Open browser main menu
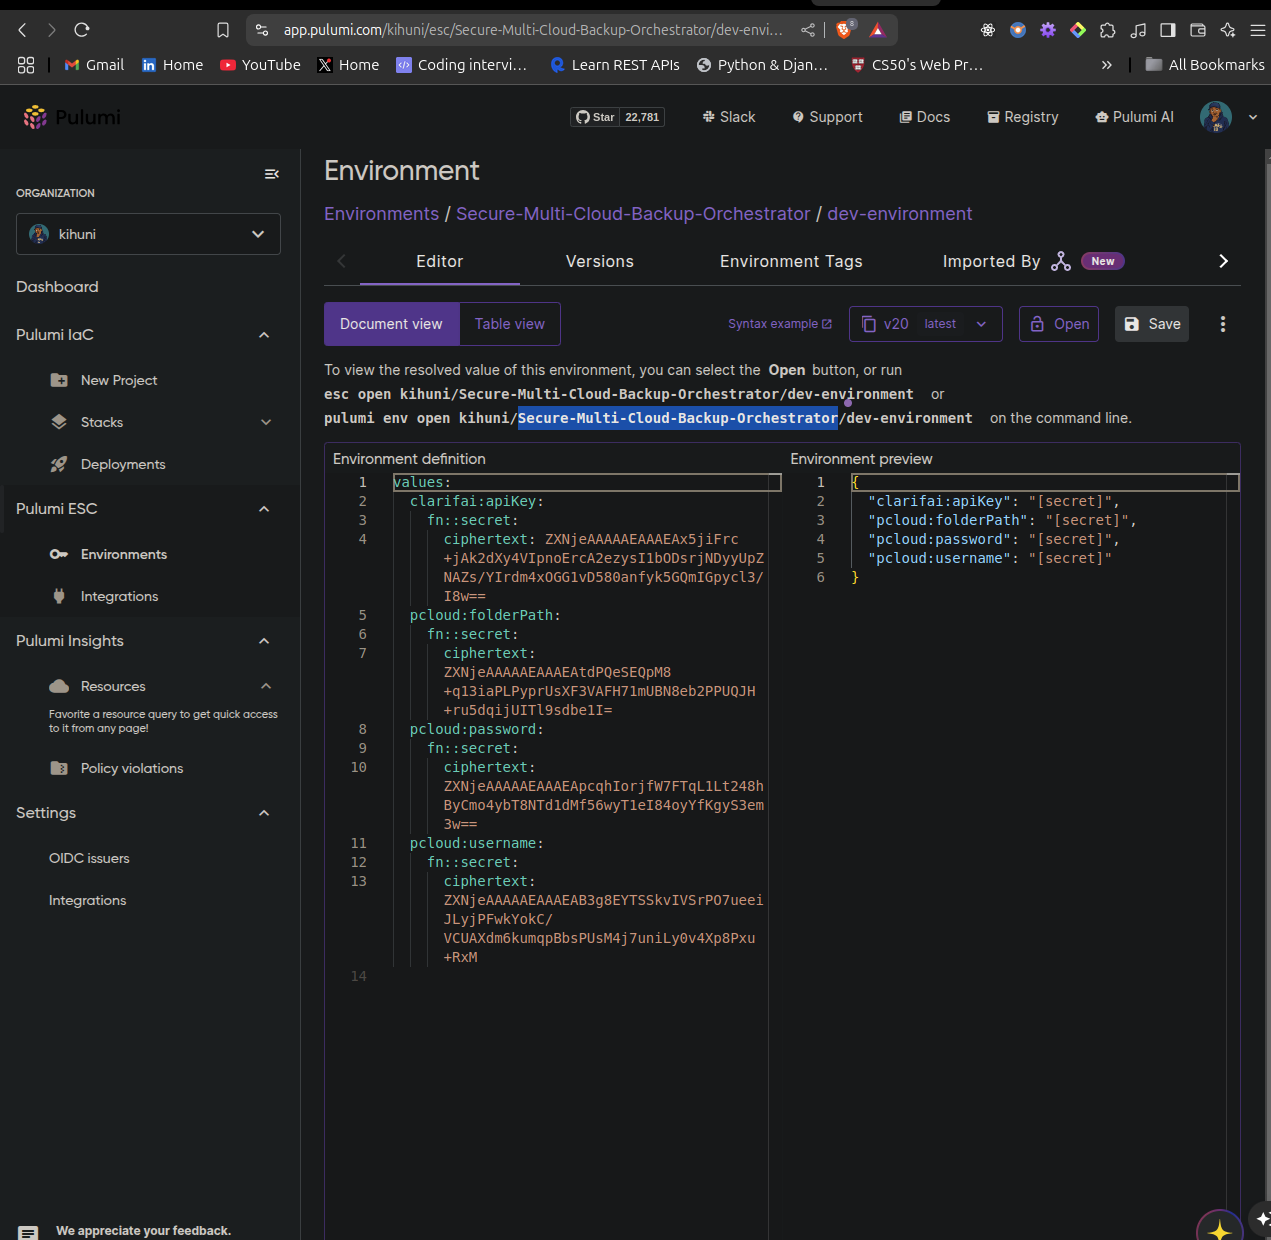 pyautogui.click(x=1258, y=30)
